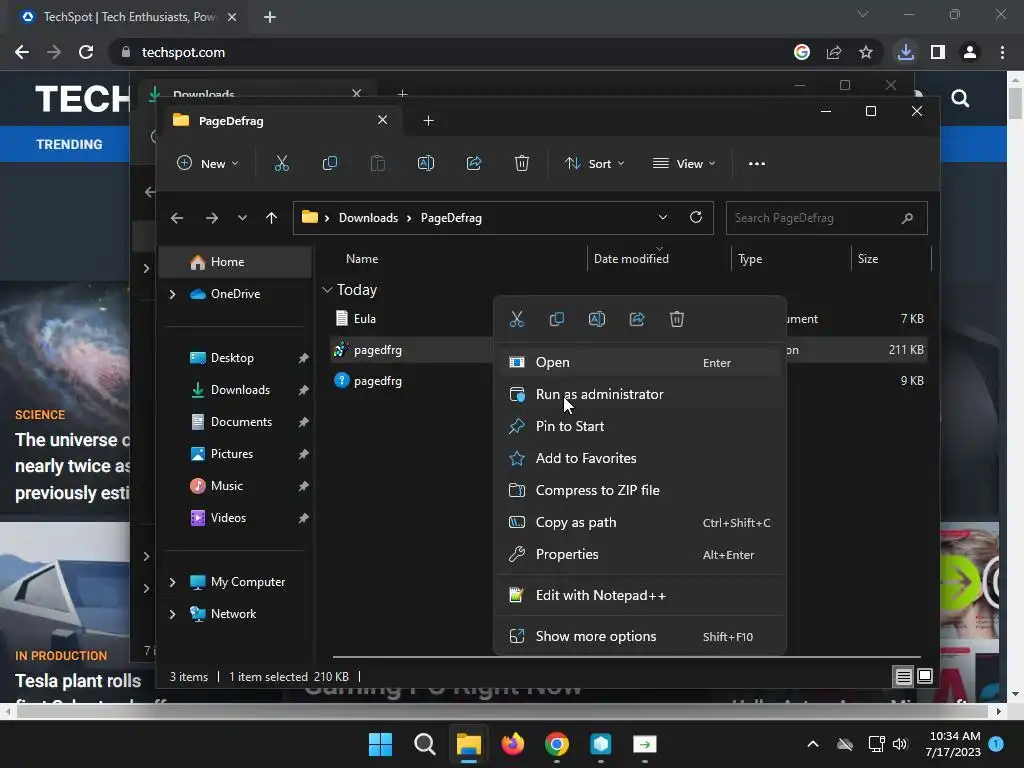Open Firefox from the taskbar

point(513,744)
